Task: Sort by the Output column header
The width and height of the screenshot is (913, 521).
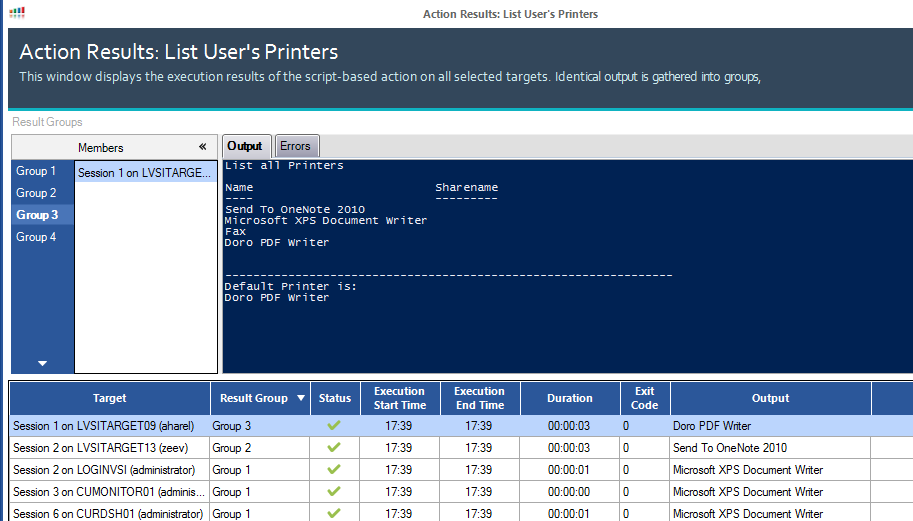Action: click(x=770, y=398)
